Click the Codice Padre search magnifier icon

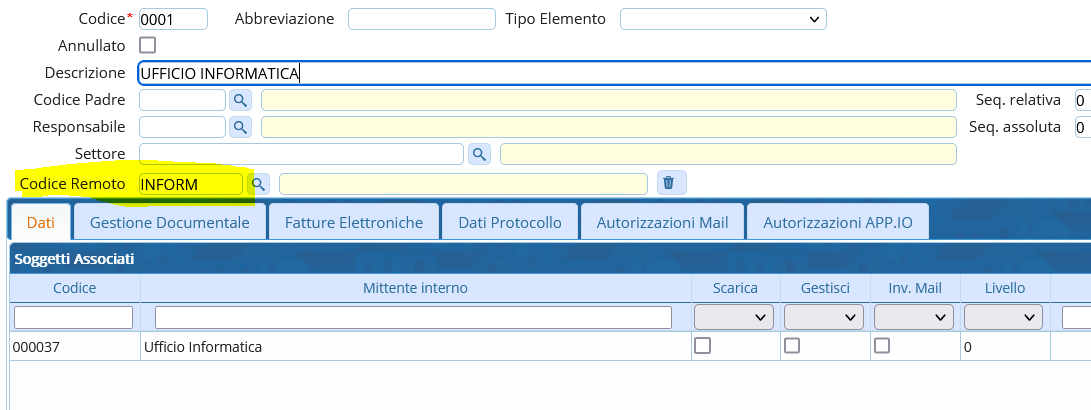point(240,100)
